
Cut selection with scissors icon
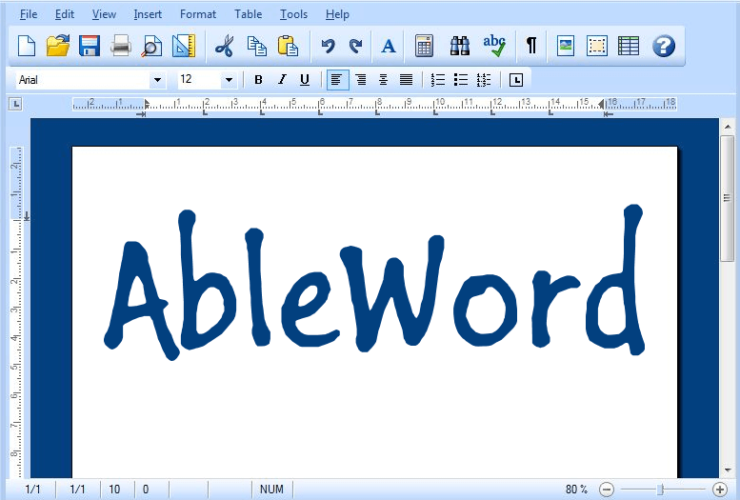coord(225,46)
